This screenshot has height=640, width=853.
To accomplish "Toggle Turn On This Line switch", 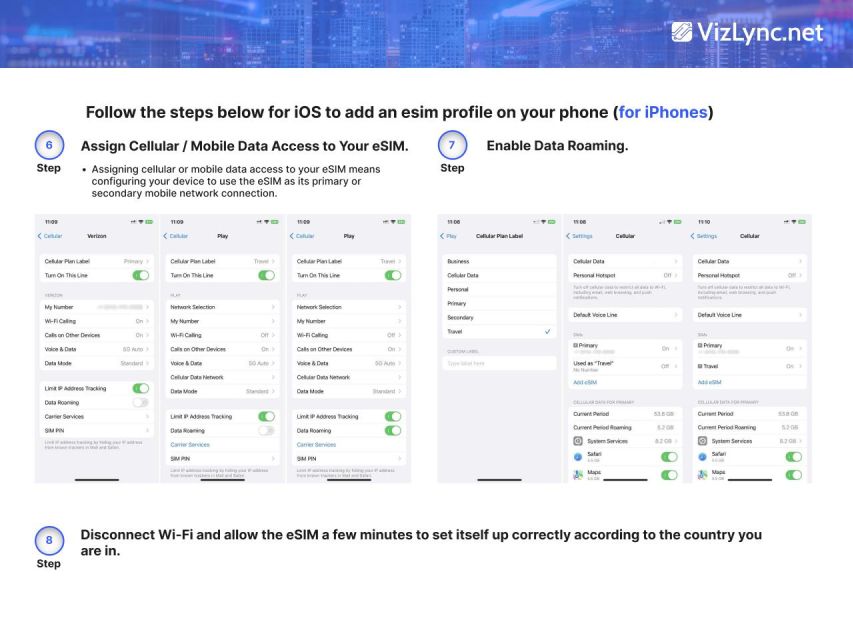I will point(140,275).
